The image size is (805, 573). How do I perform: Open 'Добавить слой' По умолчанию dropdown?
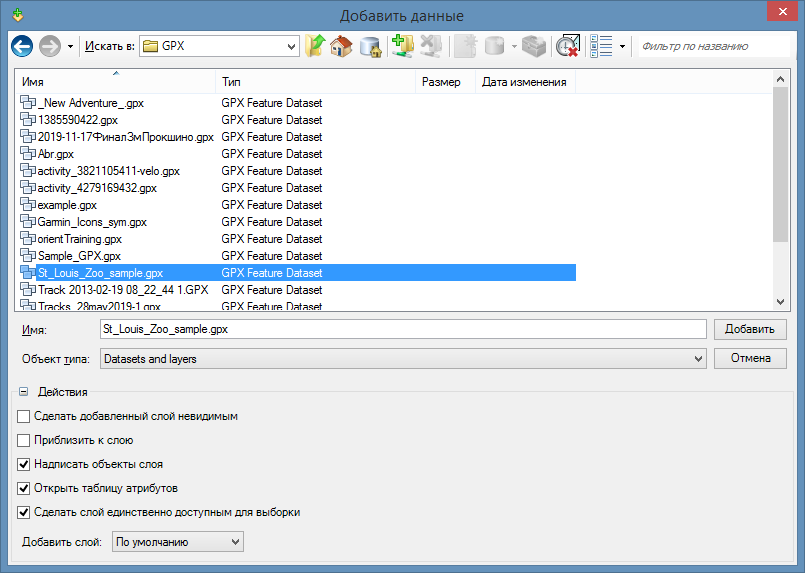pos(178,542)
